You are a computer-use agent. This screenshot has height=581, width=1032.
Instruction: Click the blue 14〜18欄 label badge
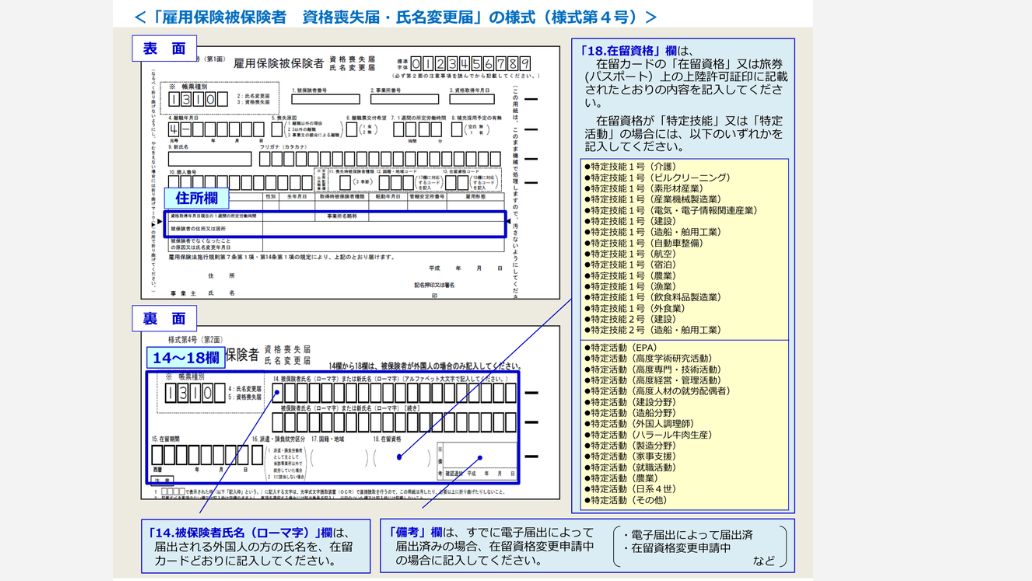pyautogui.click(x=186, y=357)
